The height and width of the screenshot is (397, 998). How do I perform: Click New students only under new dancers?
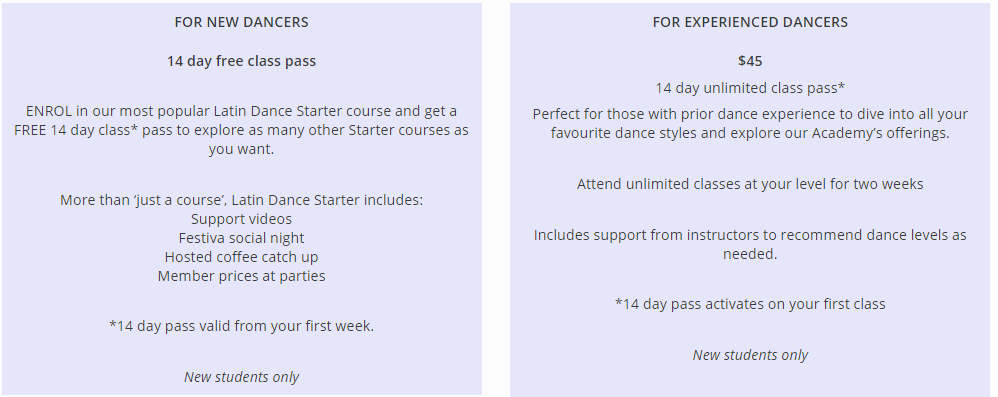pos(241,377)
